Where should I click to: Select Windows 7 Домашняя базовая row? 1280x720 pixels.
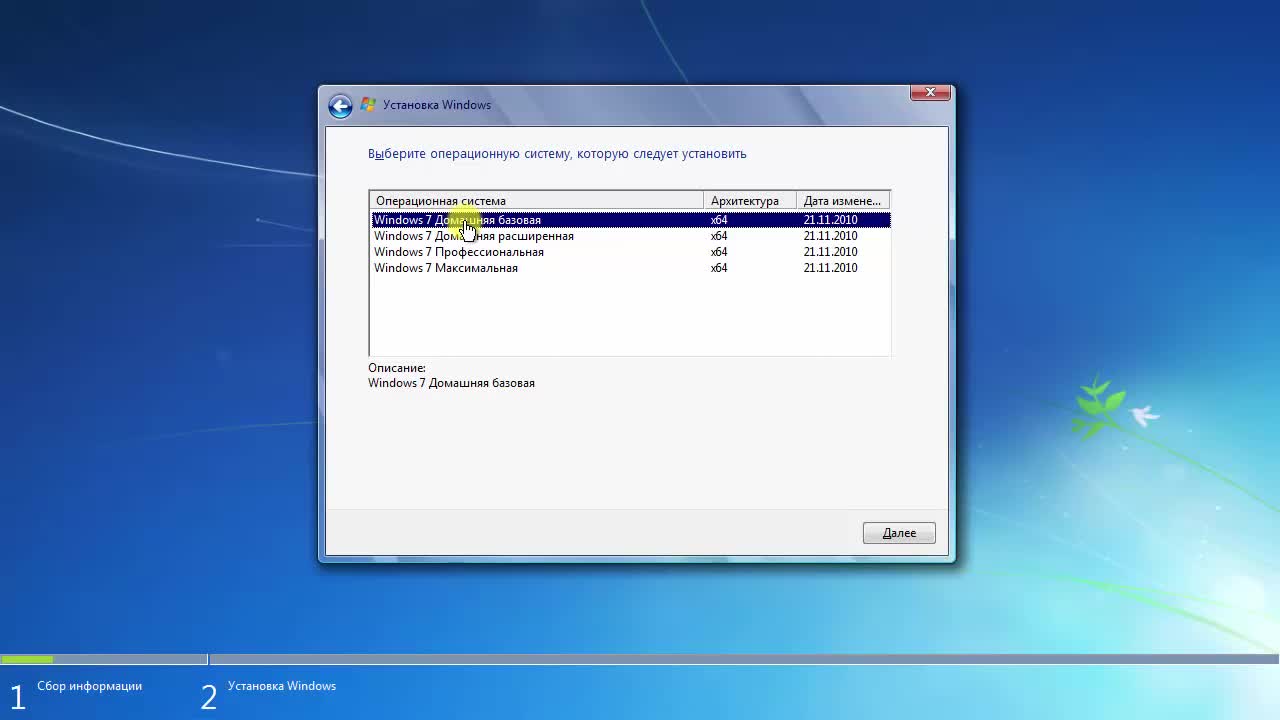pyautogui.click(x=630, y=220)
